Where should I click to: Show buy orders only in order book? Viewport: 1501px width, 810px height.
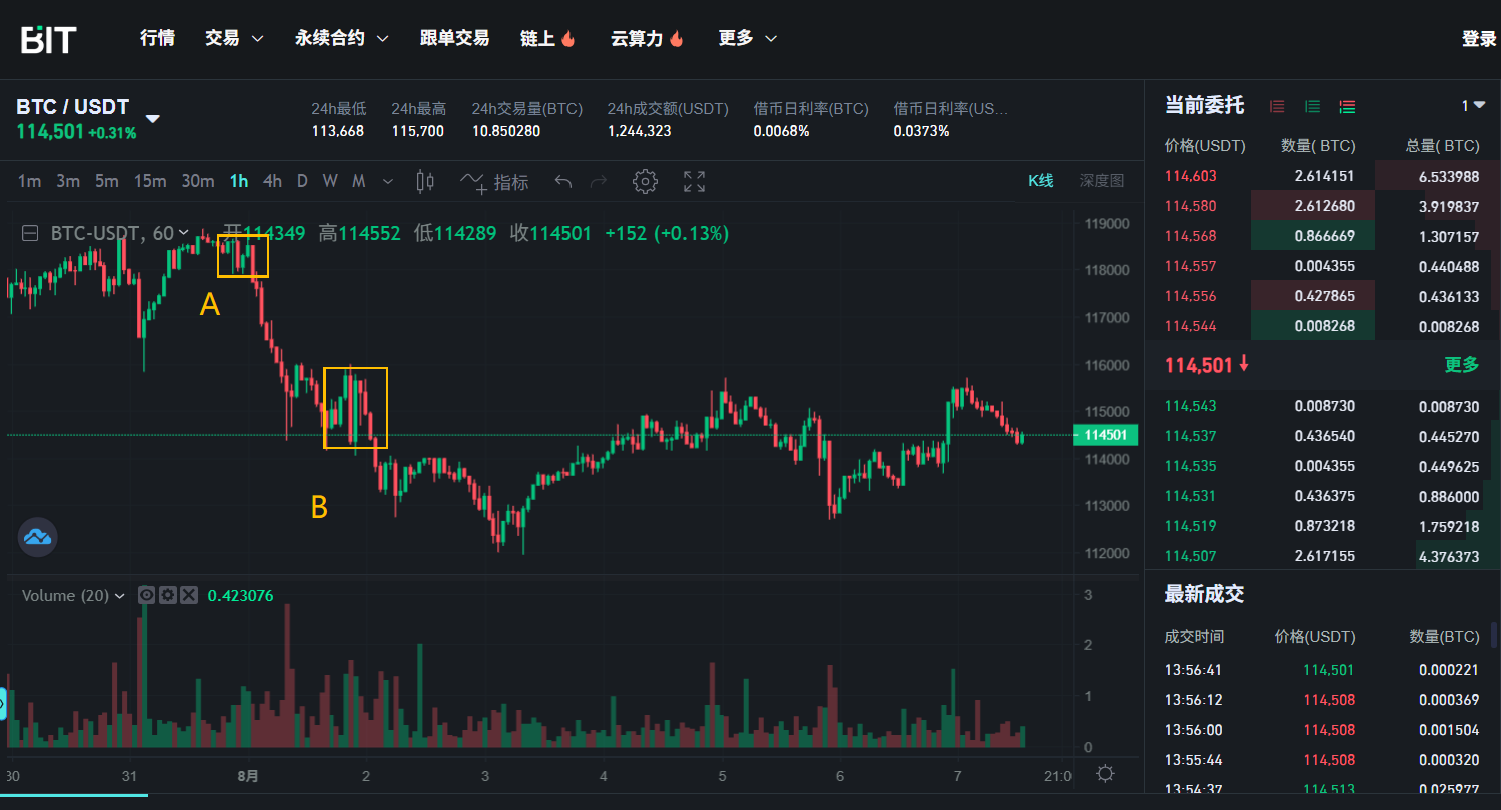(x=1312, y=106)
